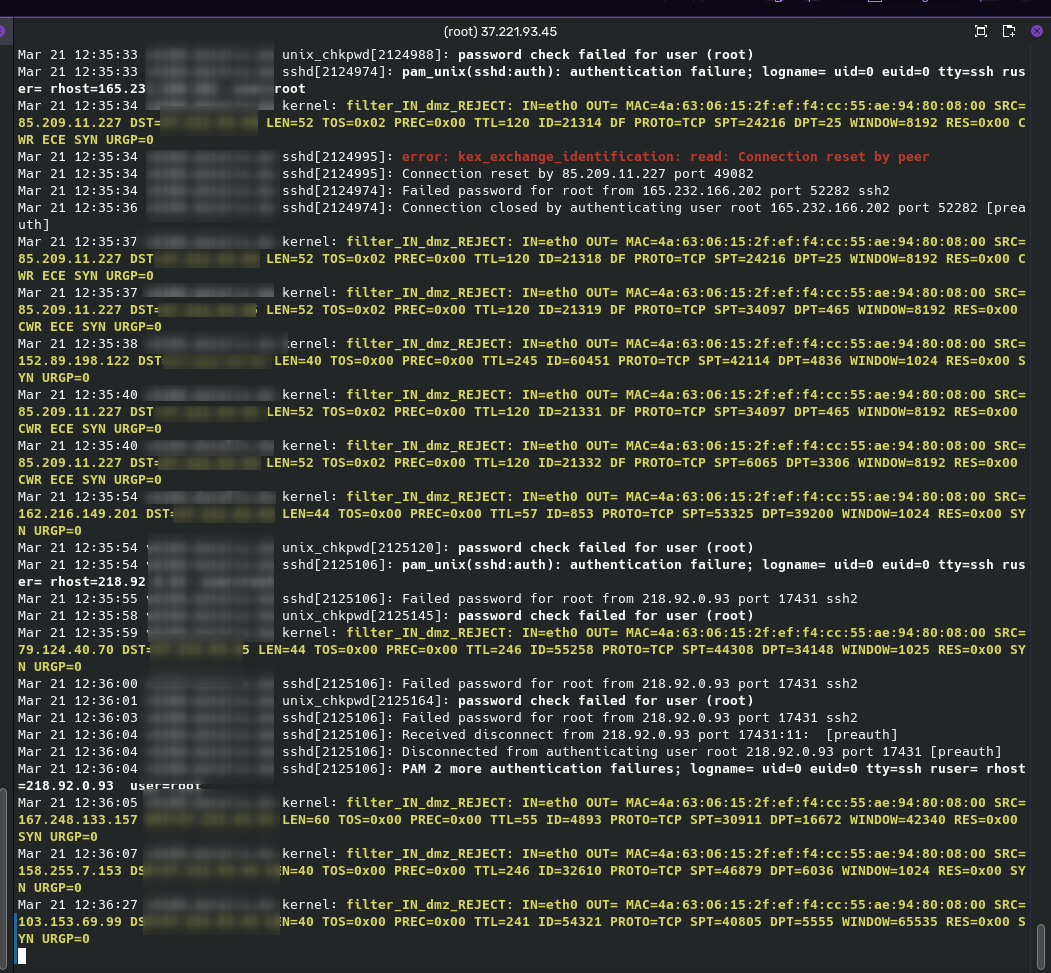Click the timestamp Mar 21 12:36:27

[x=78, y=905]
